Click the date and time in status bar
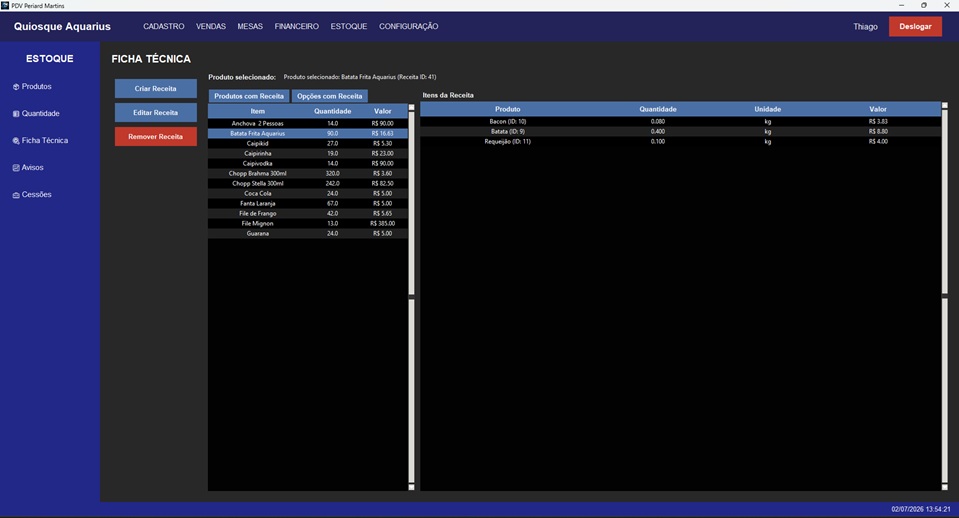 (x=921, y=509)
